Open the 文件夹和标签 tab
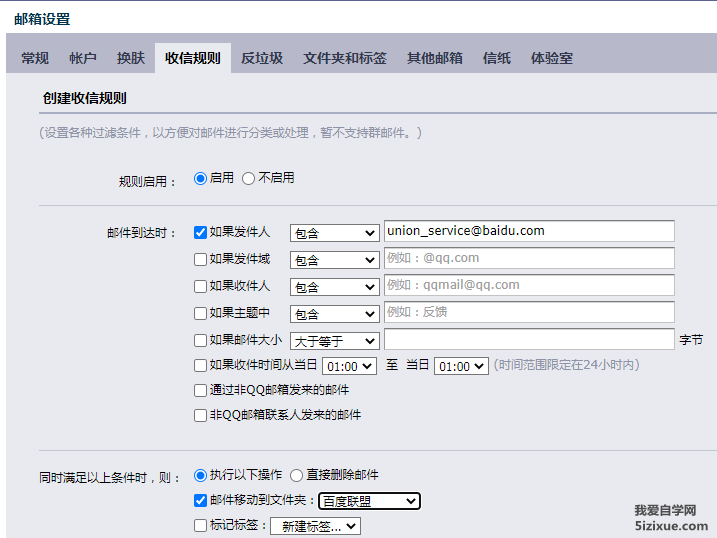The width and height of the screenshot is (717, 538). coord(345,58)
